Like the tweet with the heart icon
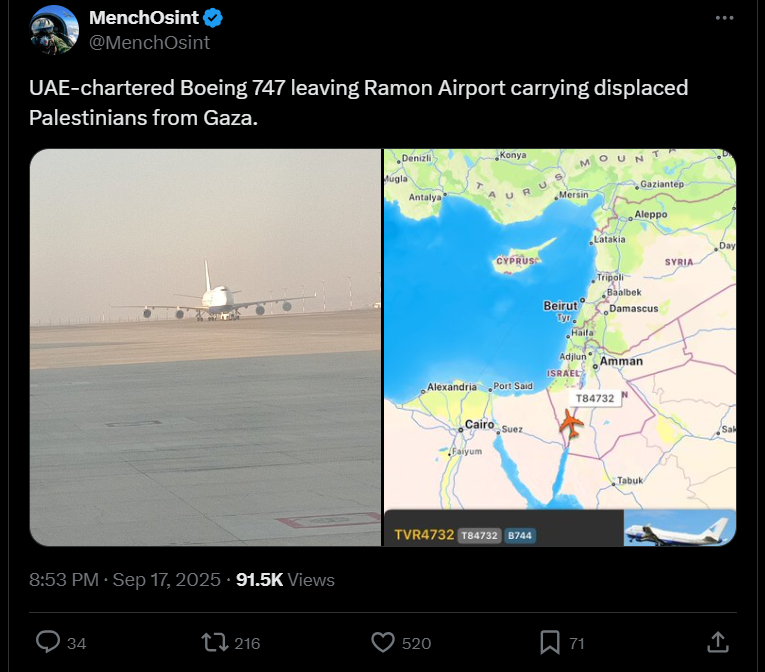The image size is (765, 672). pyautogui.click(x=383, y=641)
